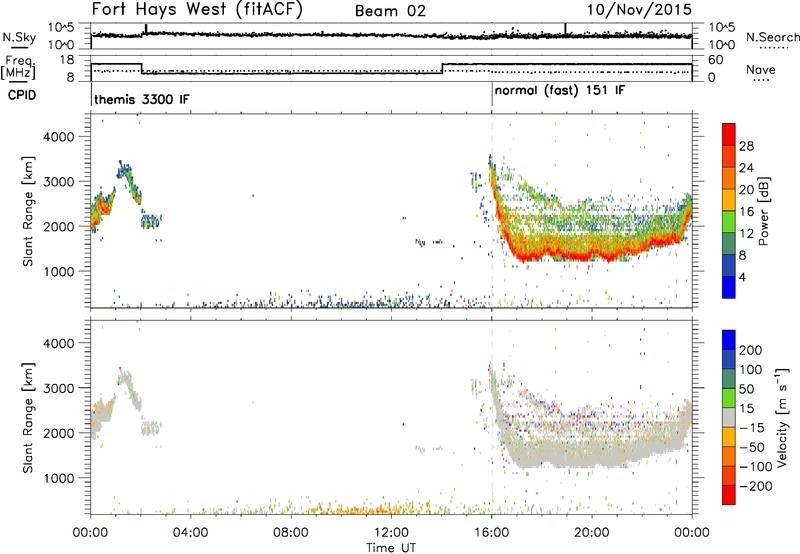Click the gray segment of velocity colorbar

[x=729, y=418]
